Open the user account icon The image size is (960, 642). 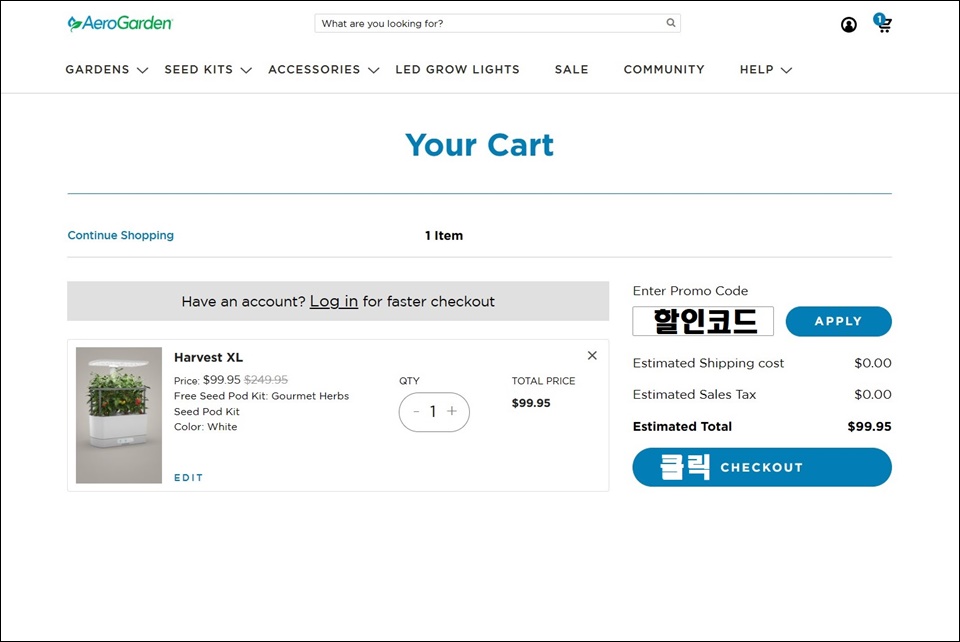pyautogui.click(x=849, y=24)
